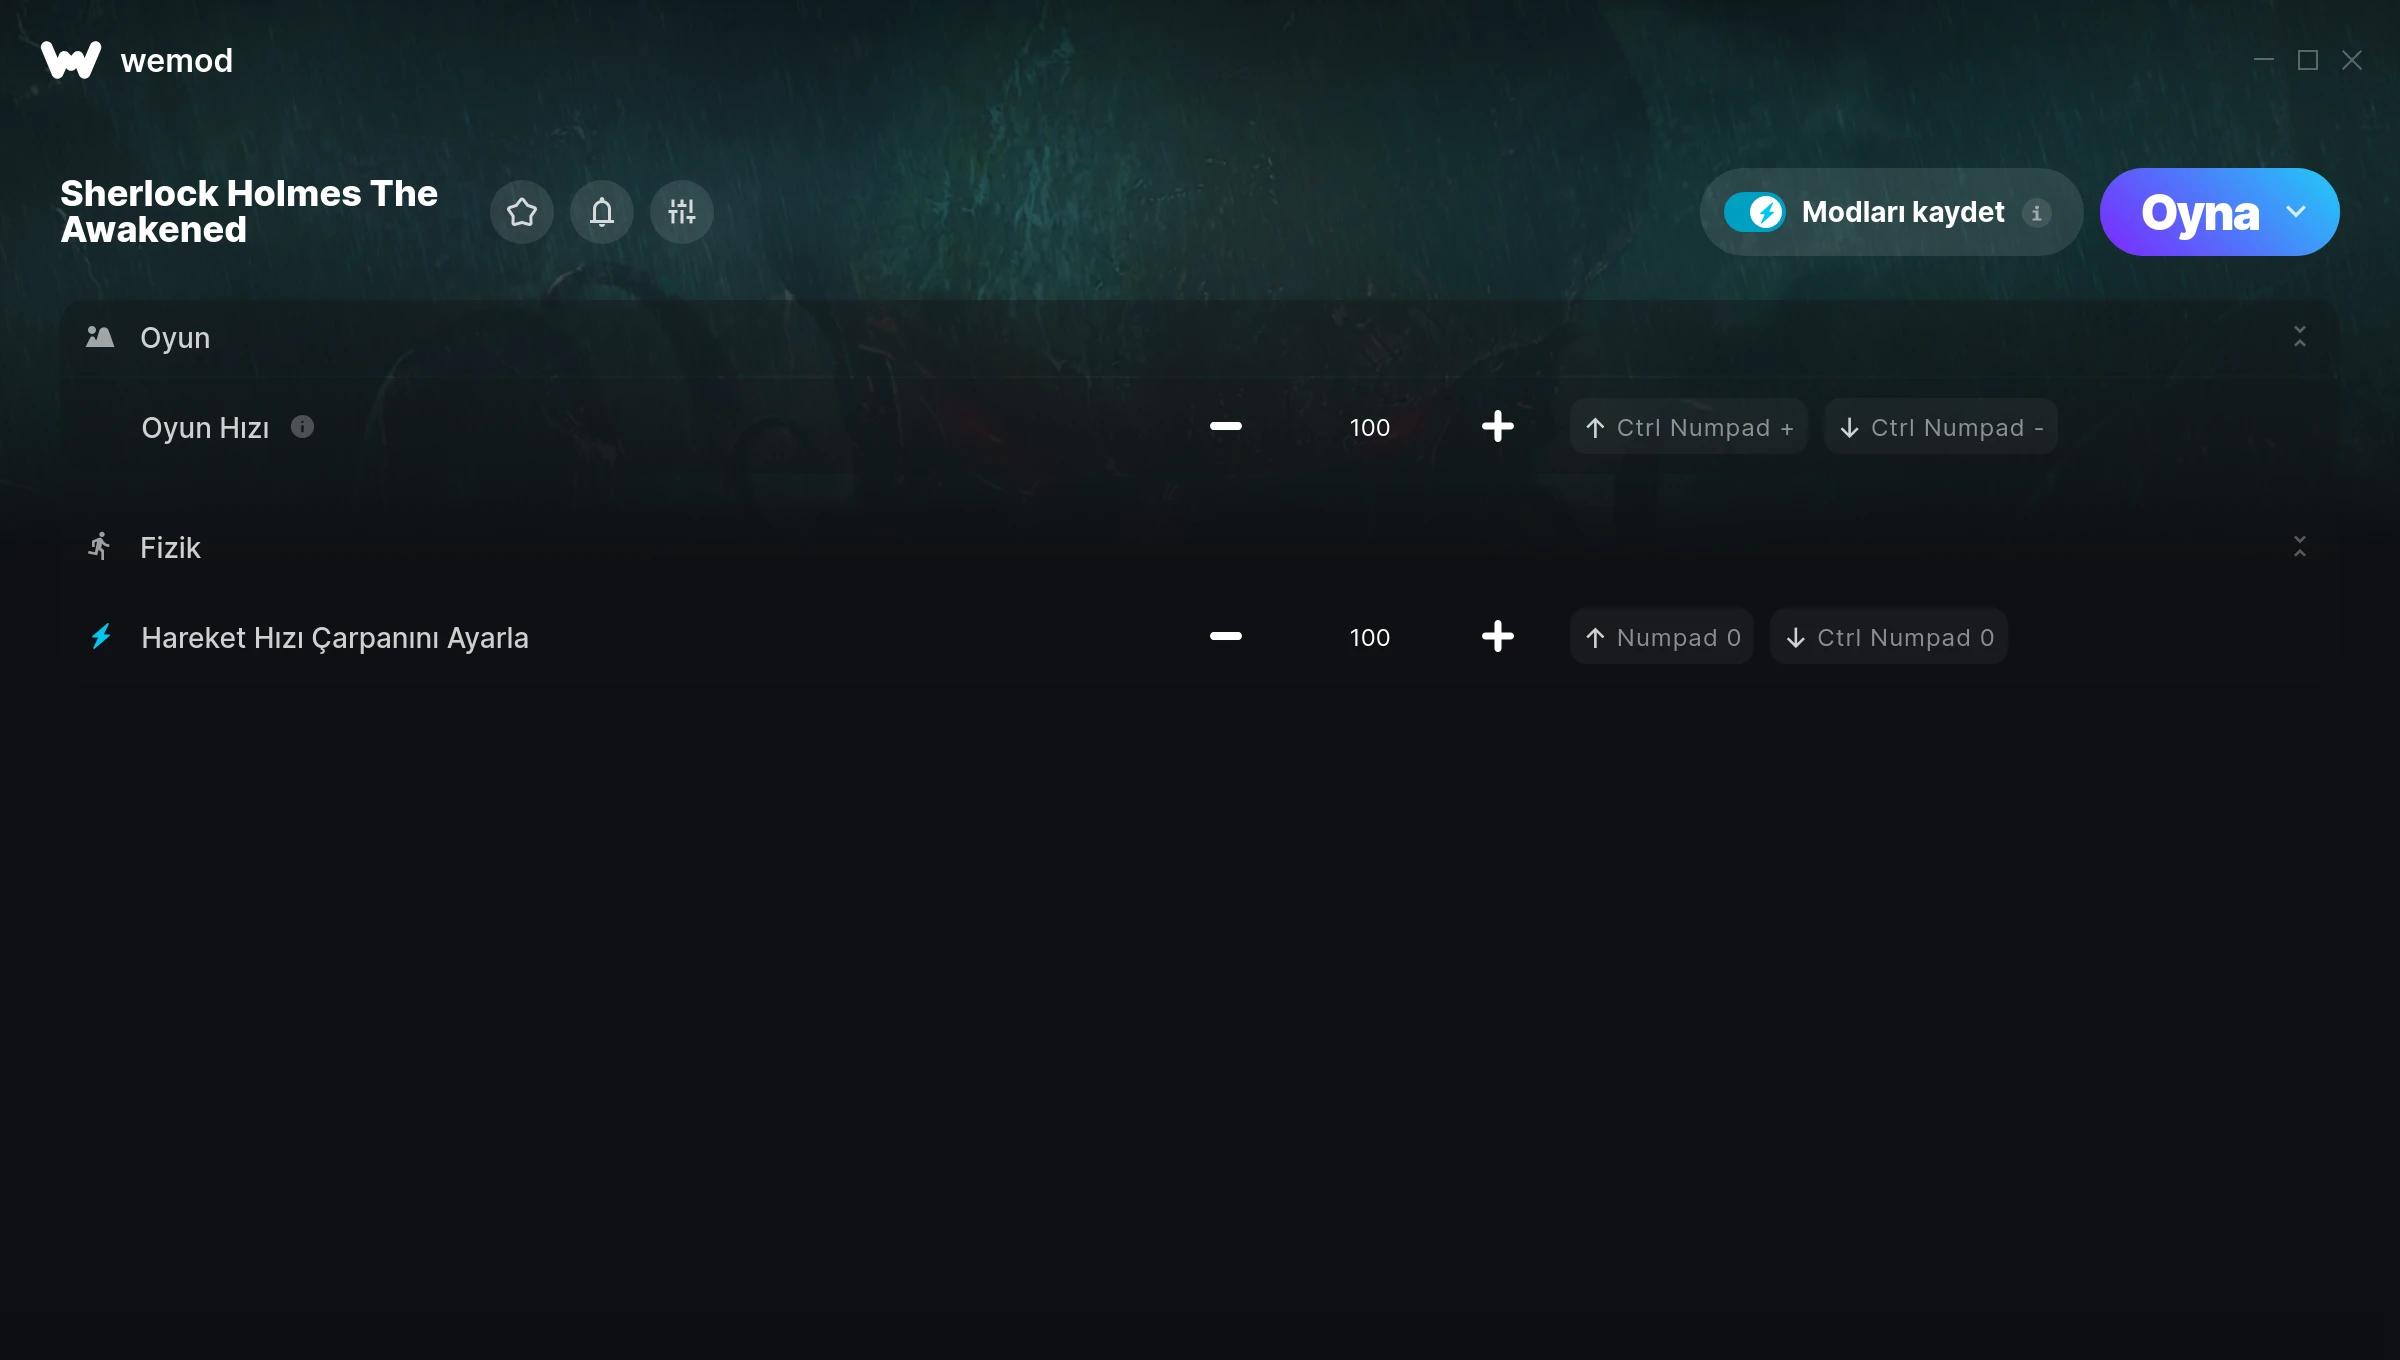Click the favorite star icon
This screenshot has height=1360, width=2400.
click(x=522, y=212)
